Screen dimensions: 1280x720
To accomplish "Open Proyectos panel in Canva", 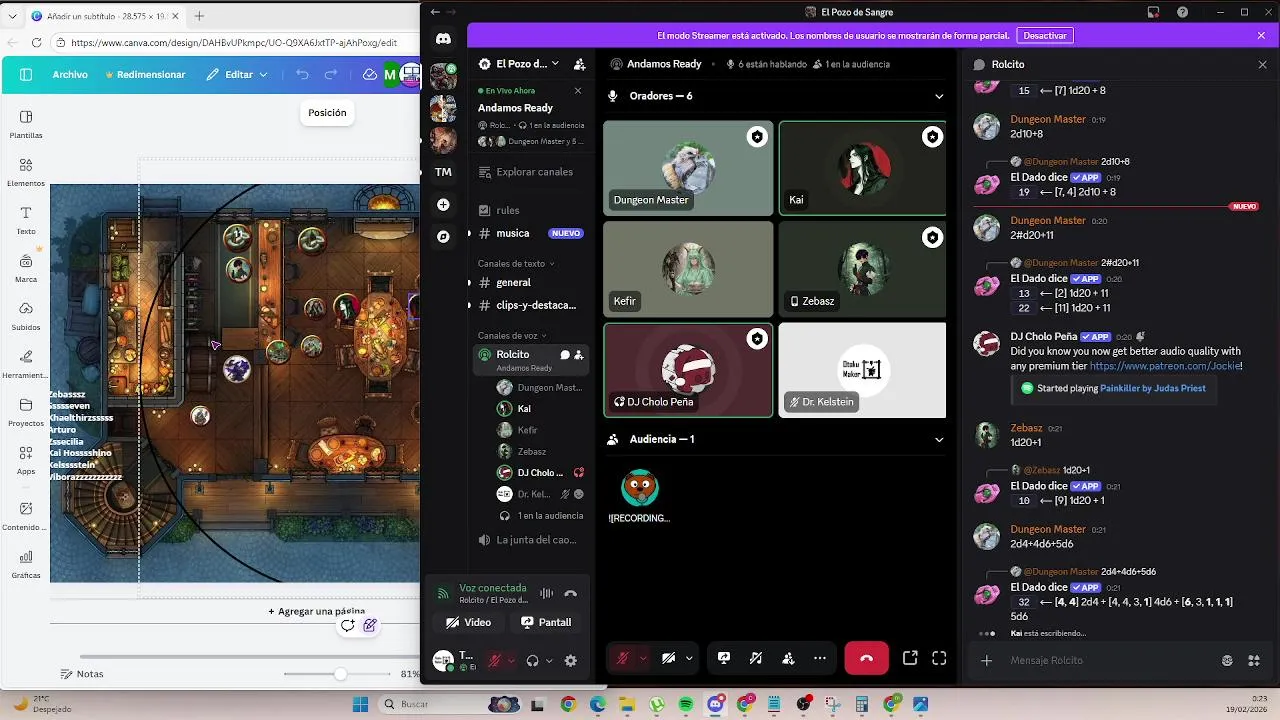I will [26, 412].
